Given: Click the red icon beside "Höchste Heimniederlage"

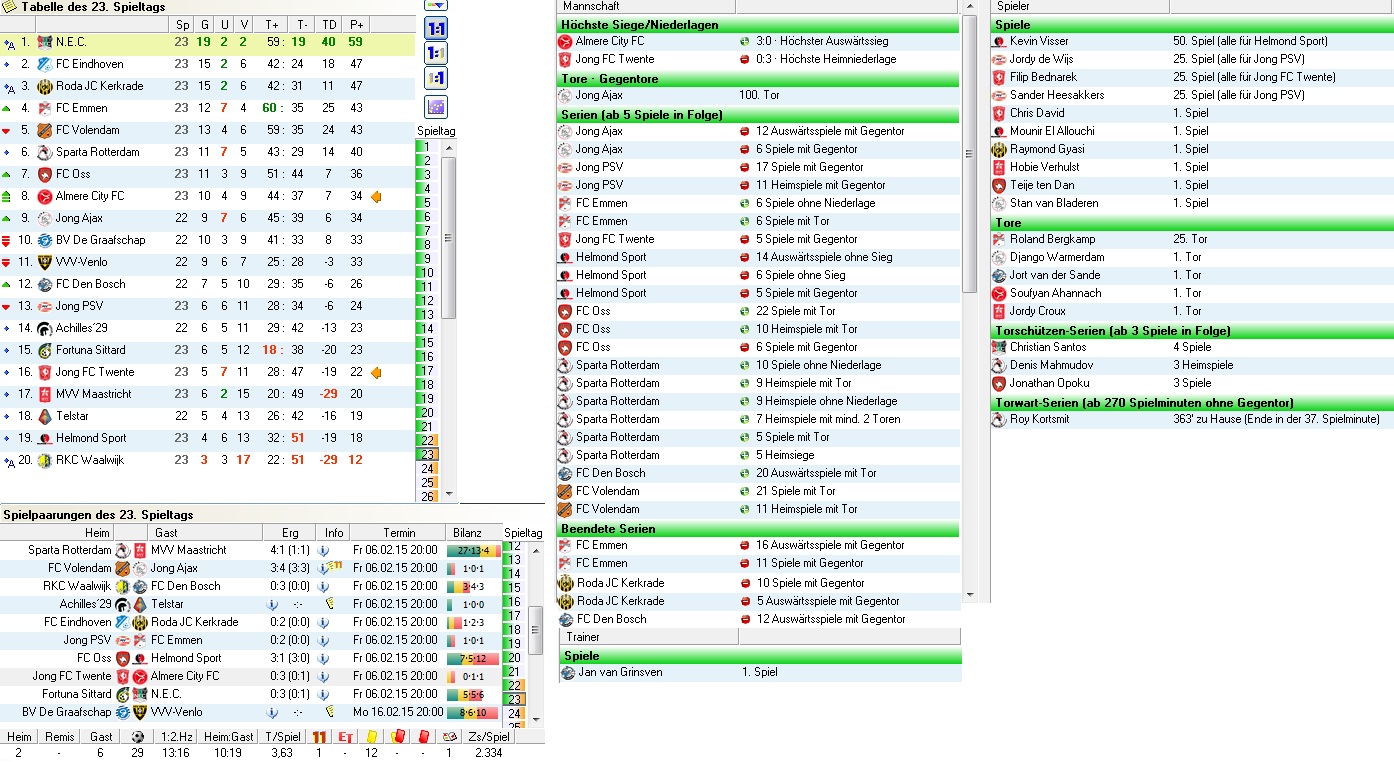Looking at the screenshot, I should pos(744,59).
